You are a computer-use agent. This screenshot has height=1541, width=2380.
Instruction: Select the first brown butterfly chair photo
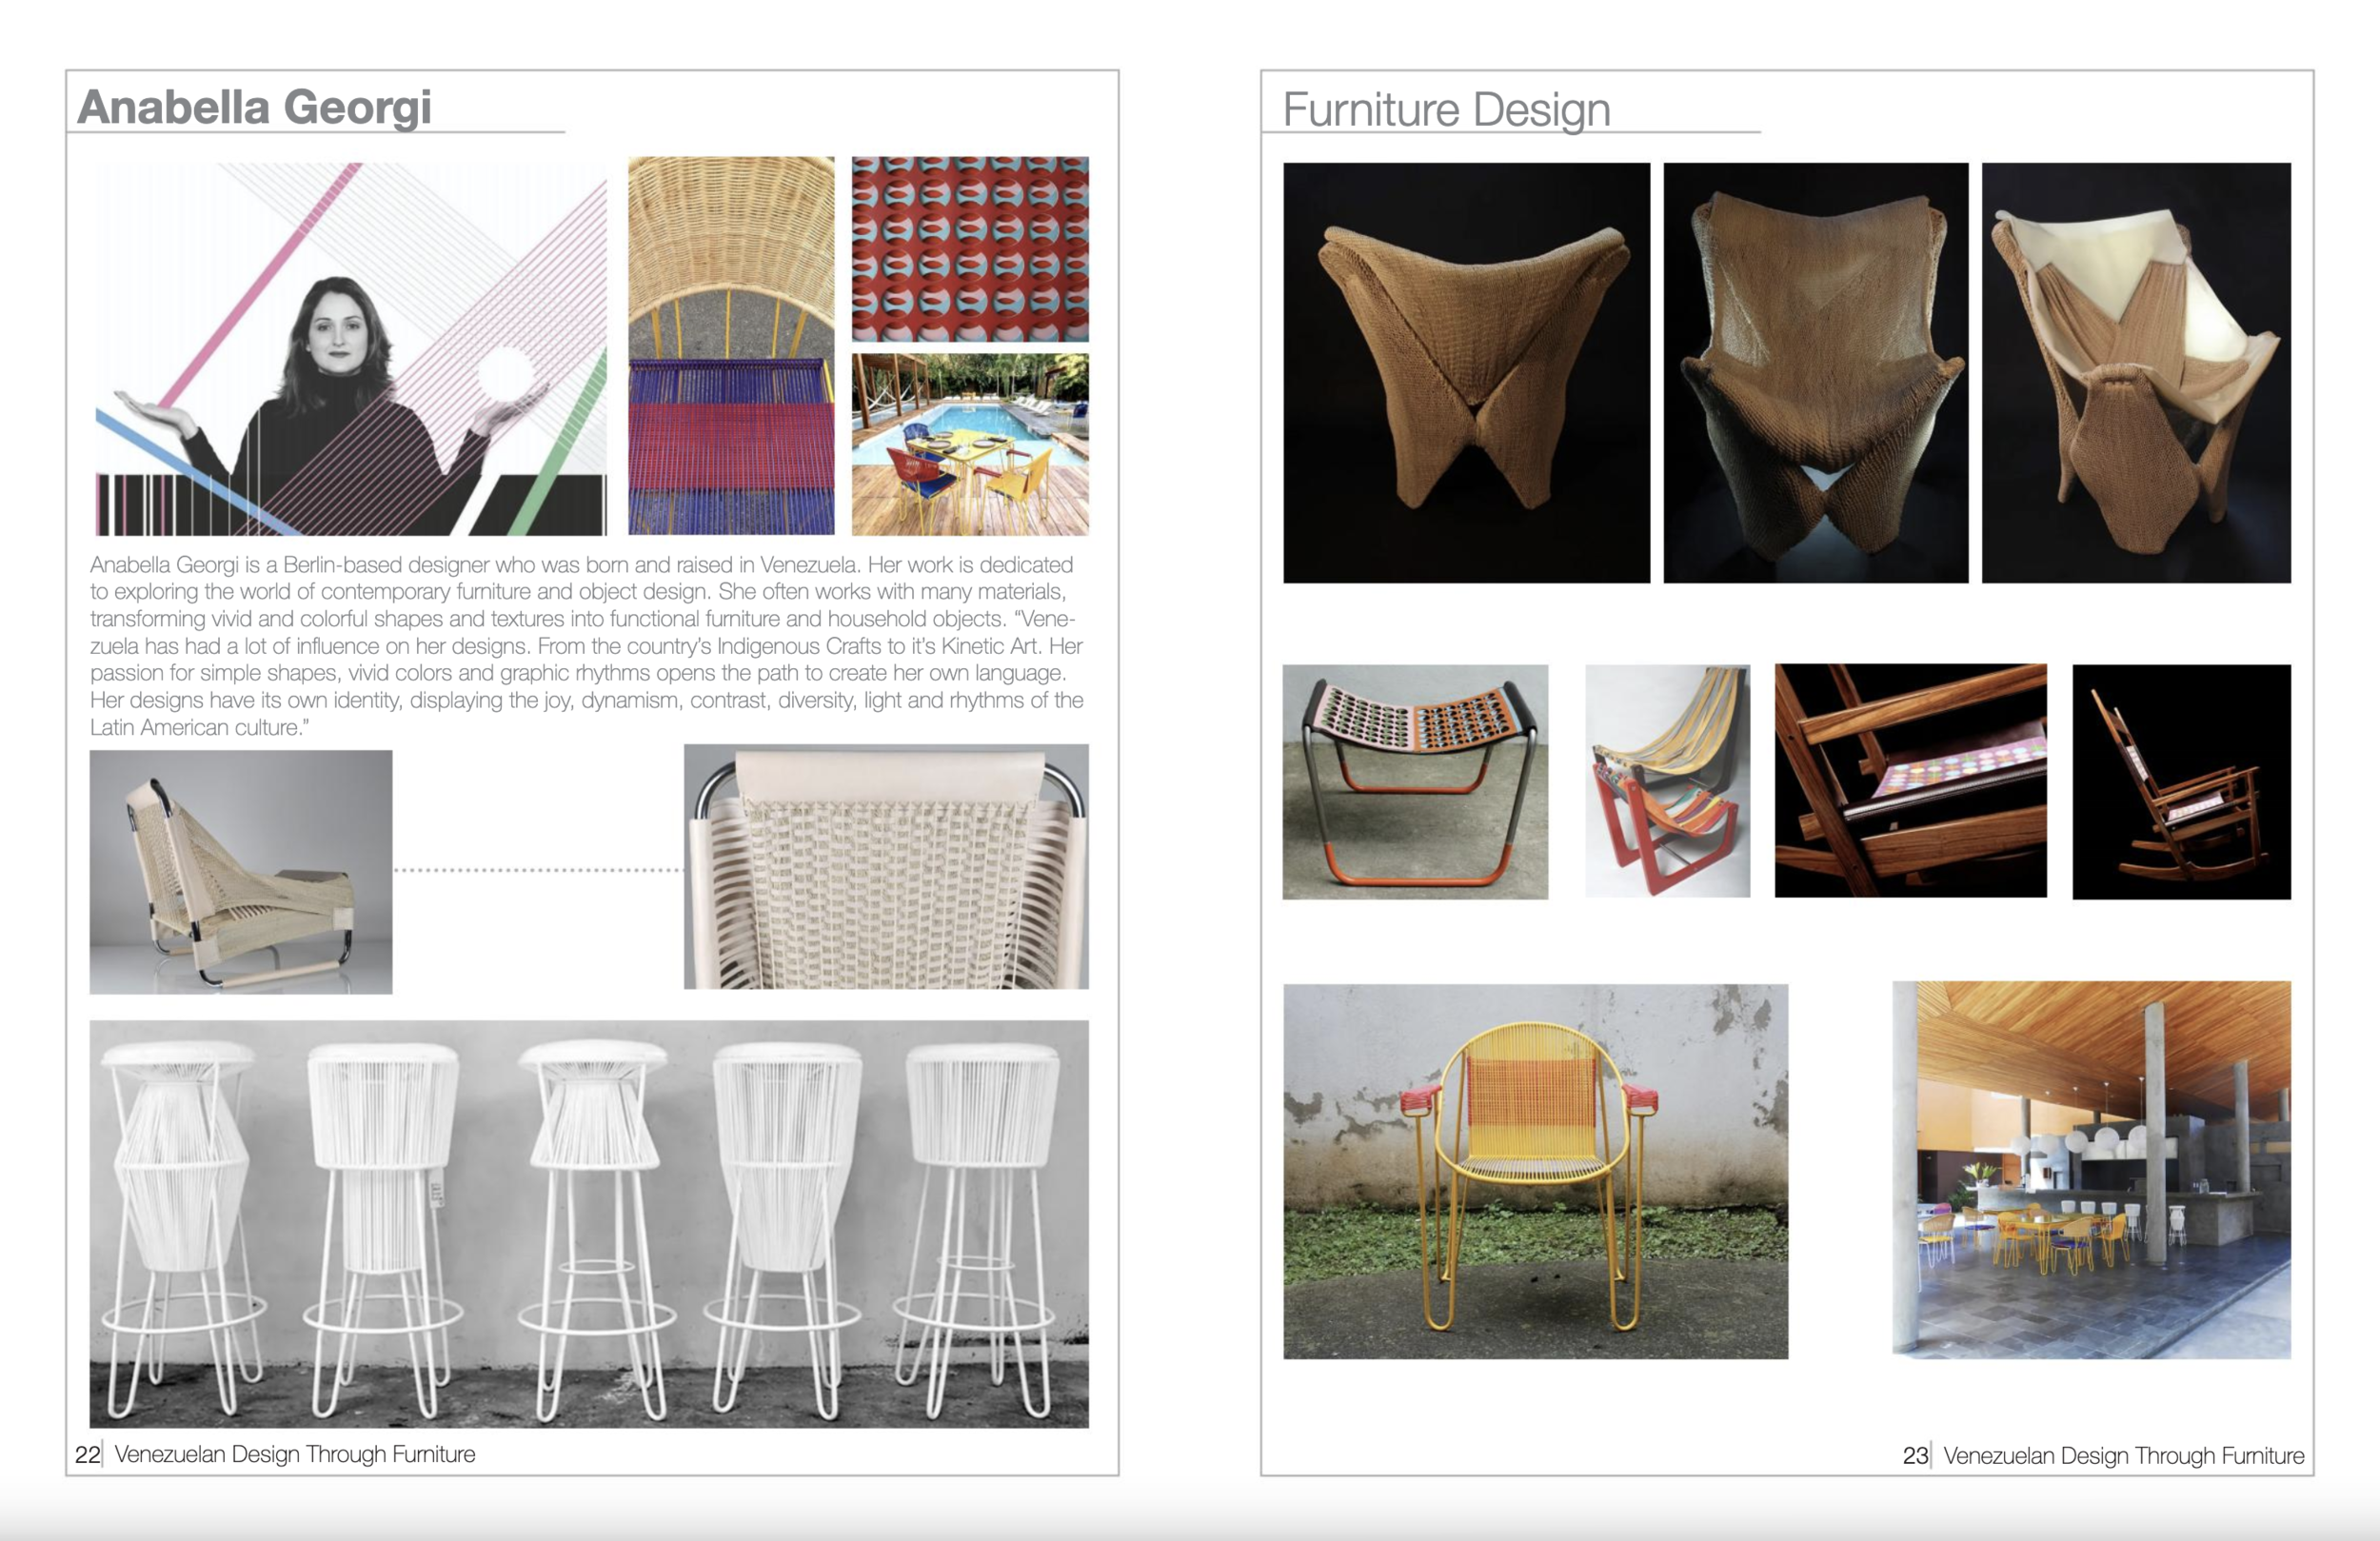1466,373
